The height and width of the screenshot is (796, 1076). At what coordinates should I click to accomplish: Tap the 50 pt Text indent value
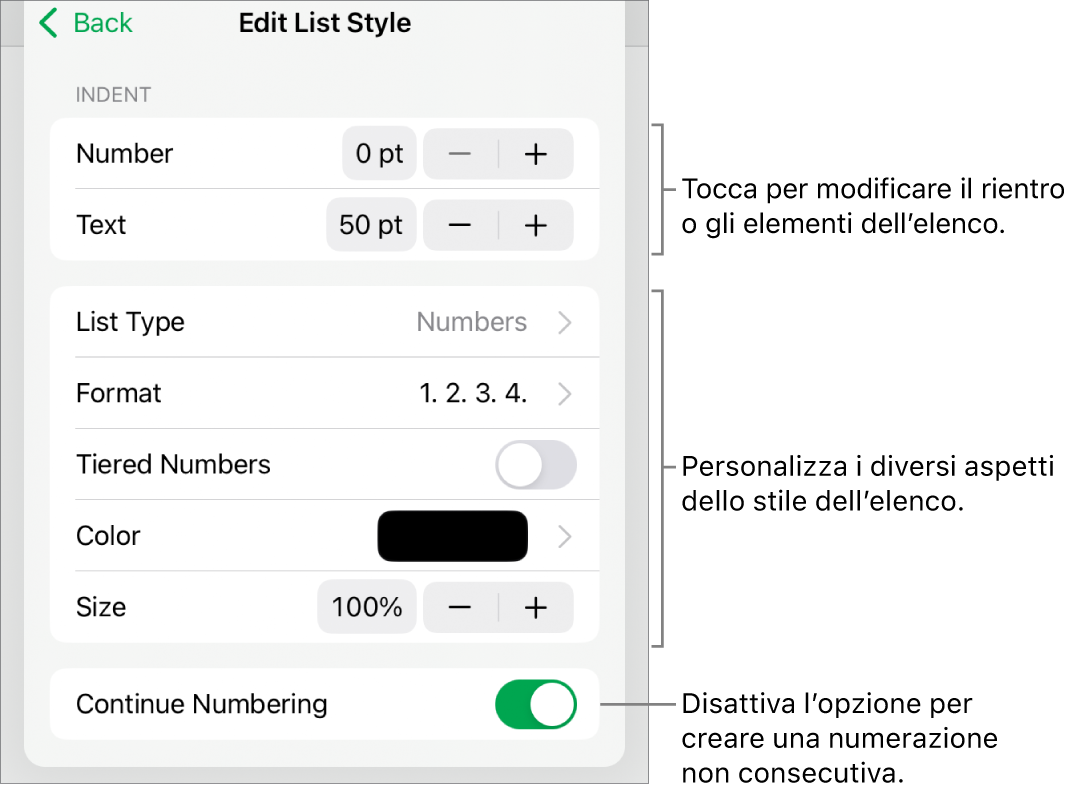[371, 225]
